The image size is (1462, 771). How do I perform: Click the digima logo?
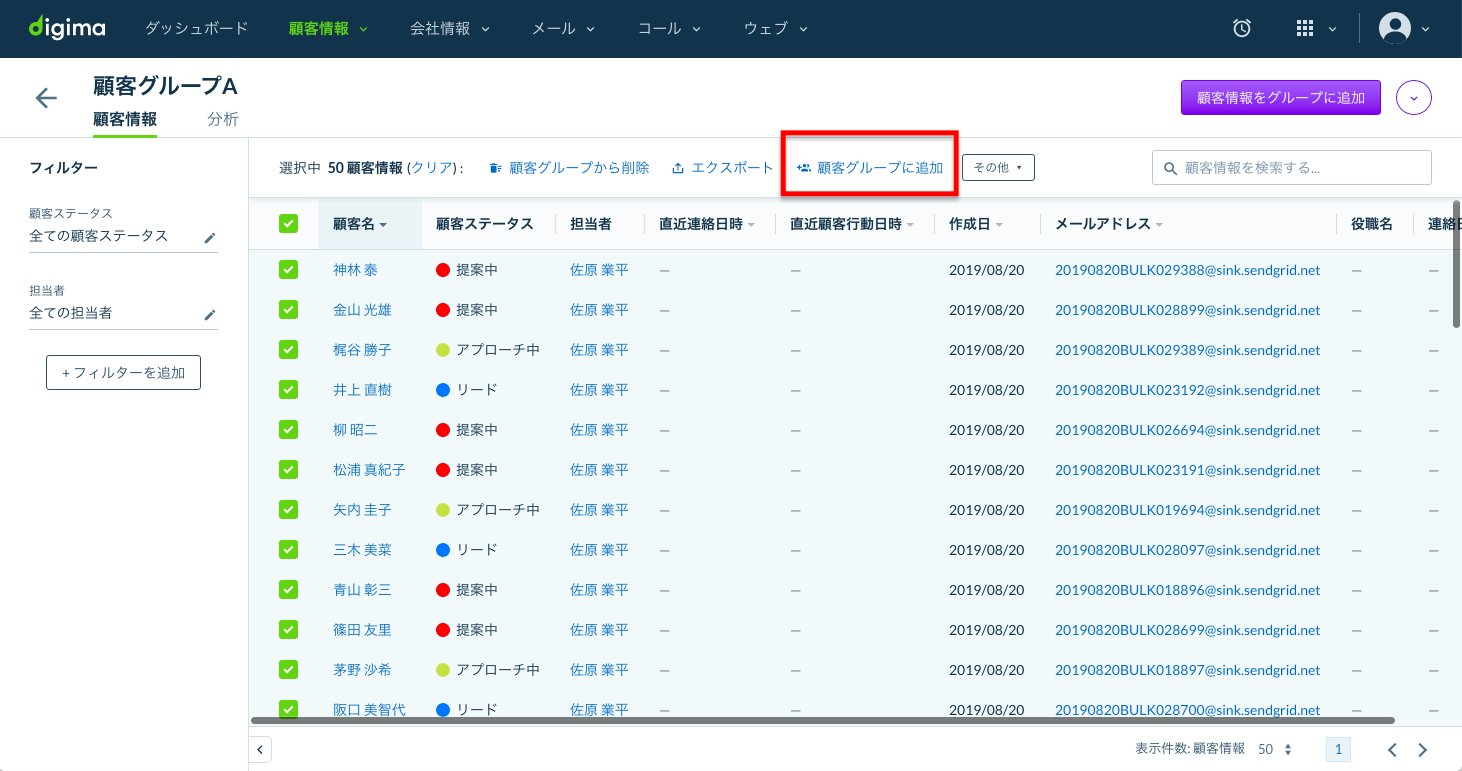[67, 28]
